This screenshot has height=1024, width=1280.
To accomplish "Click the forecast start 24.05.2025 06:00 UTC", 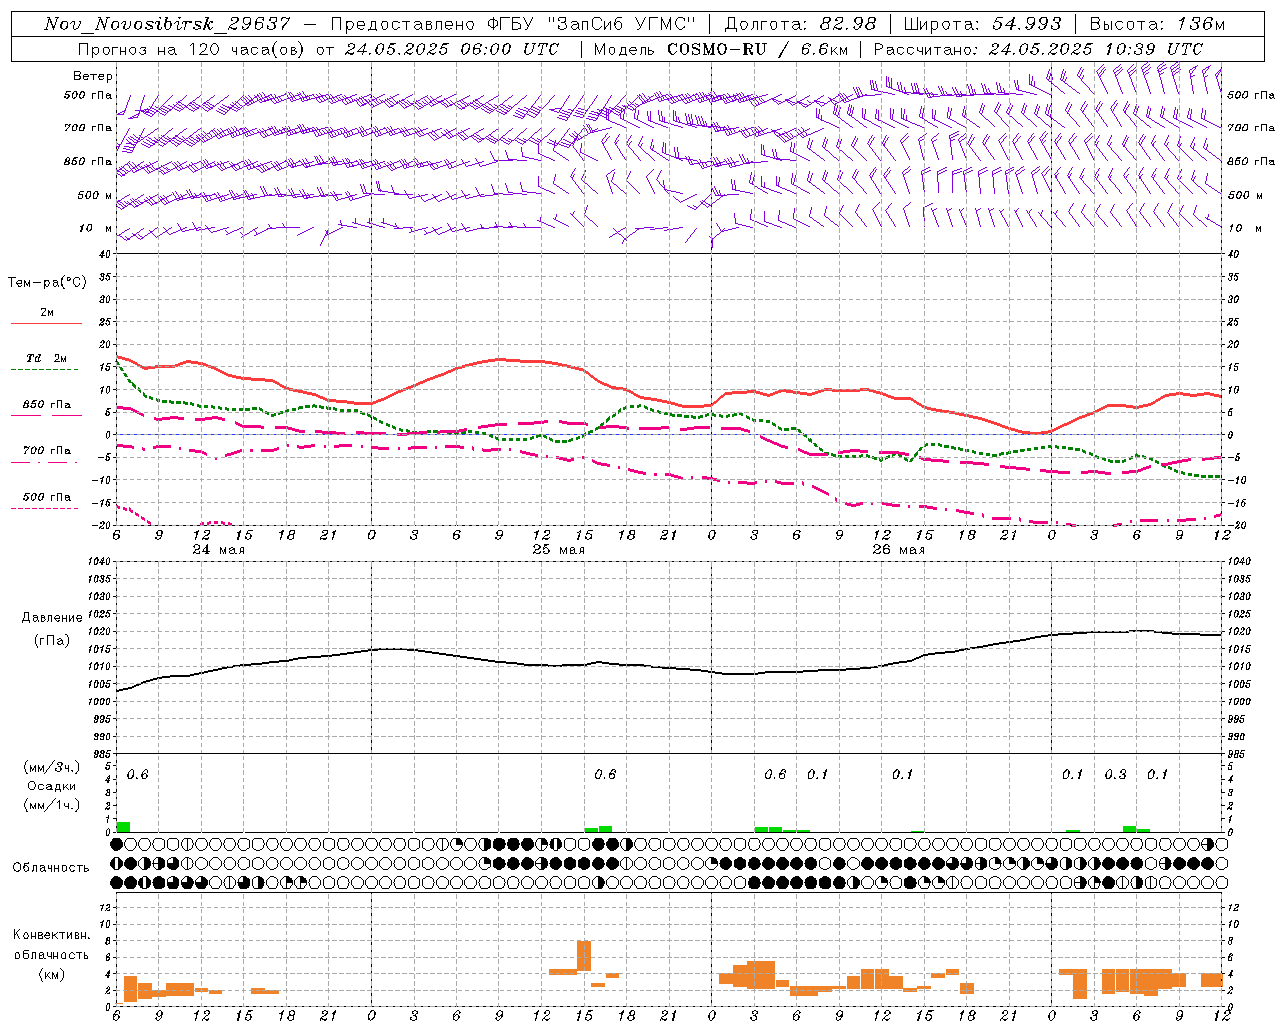I will (451, 49).
